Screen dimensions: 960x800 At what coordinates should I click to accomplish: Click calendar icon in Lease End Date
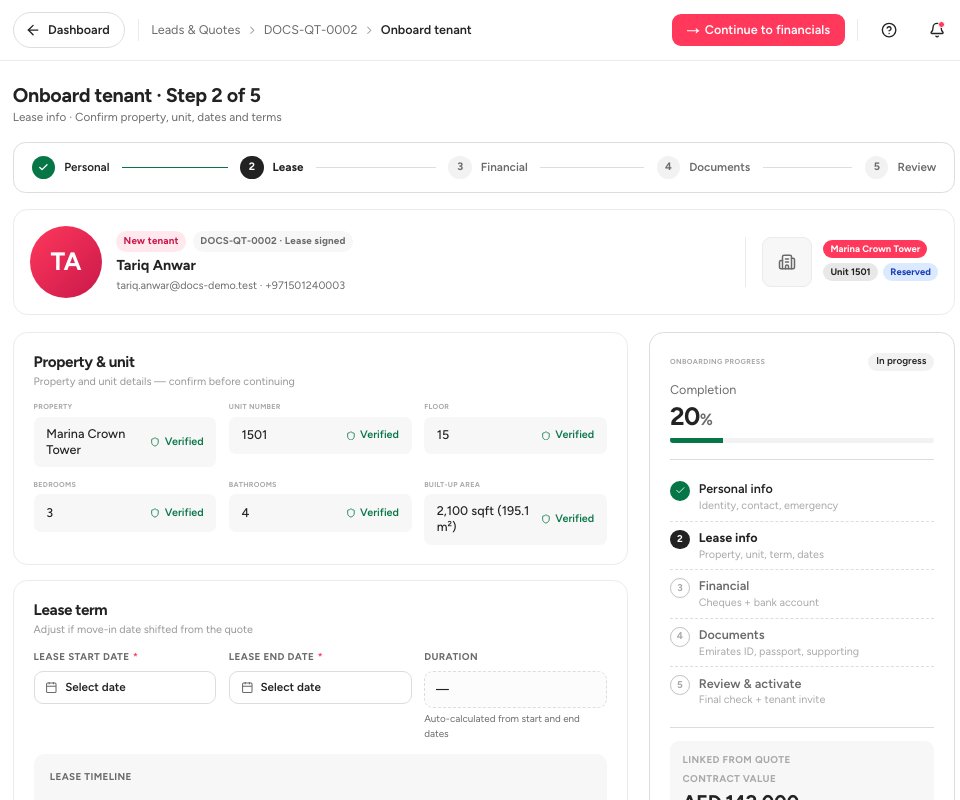[x=247, y=687]
